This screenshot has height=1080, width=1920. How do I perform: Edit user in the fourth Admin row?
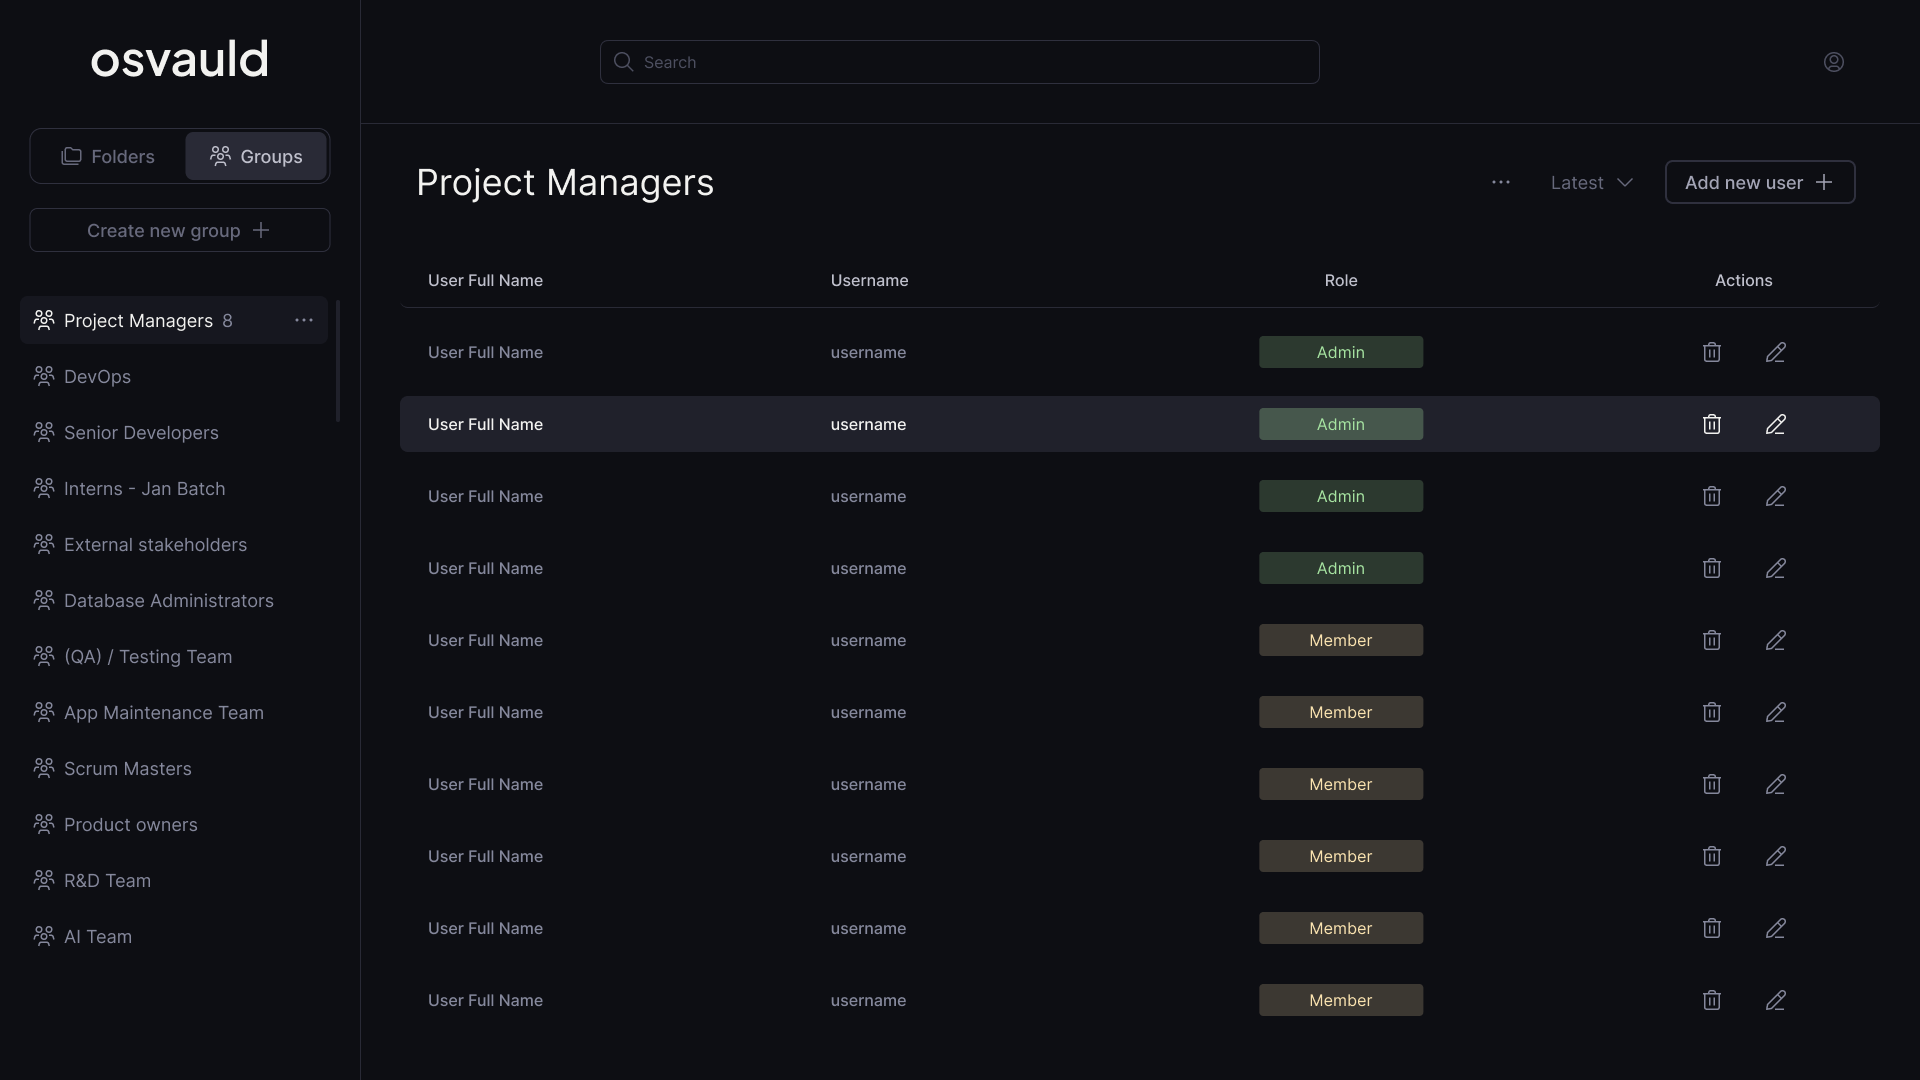coord(1775,568)
